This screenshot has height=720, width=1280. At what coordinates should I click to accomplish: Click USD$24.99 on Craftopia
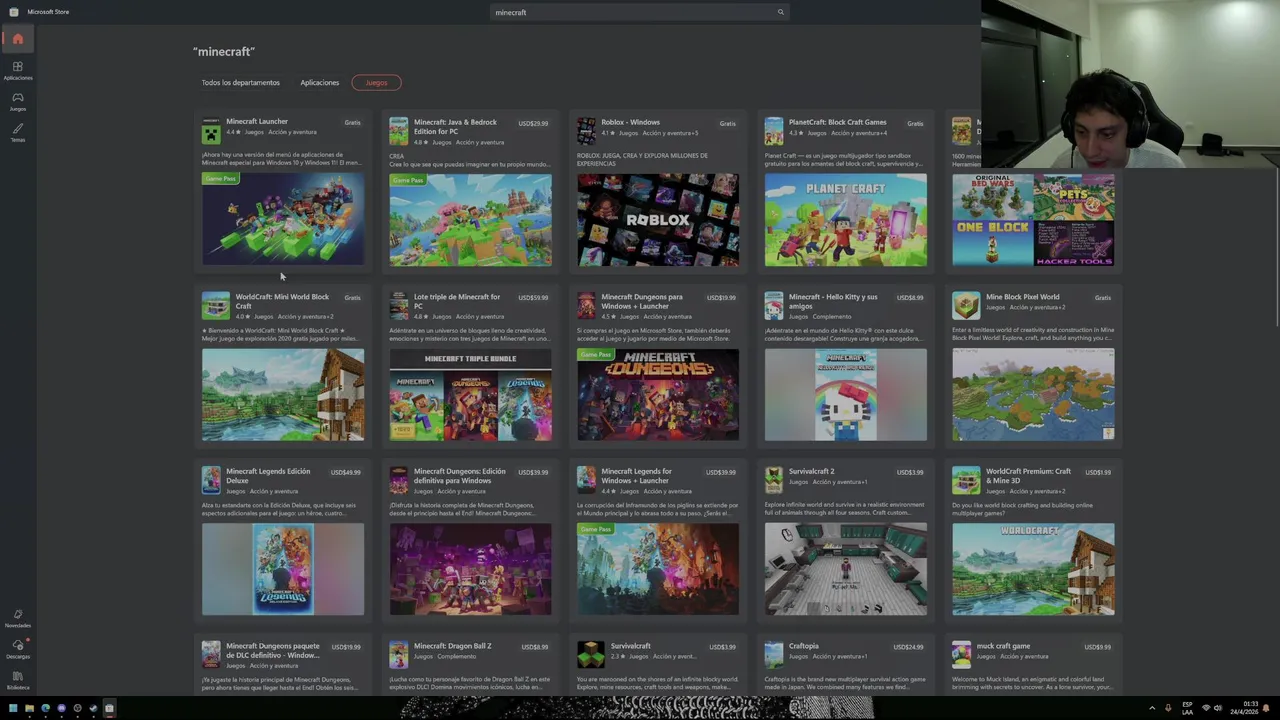pyautogui.click(x=908, y=647)
